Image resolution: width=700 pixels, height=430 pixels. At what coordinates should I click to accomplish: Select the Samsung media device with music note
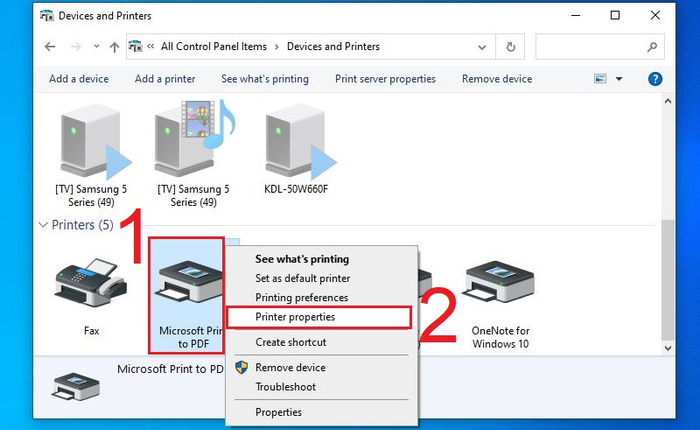tap(193, 155)
